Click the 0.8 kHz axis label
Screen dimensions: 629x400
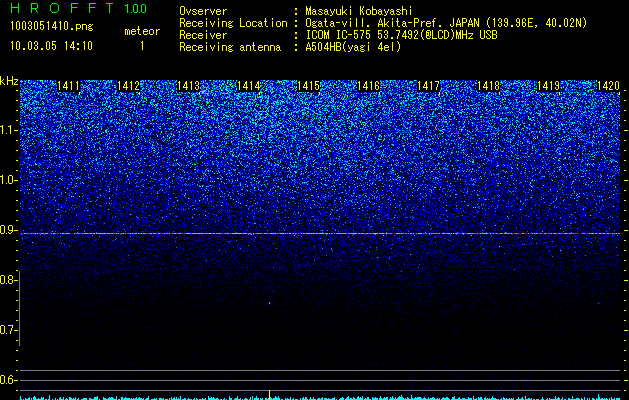point(8,280)
